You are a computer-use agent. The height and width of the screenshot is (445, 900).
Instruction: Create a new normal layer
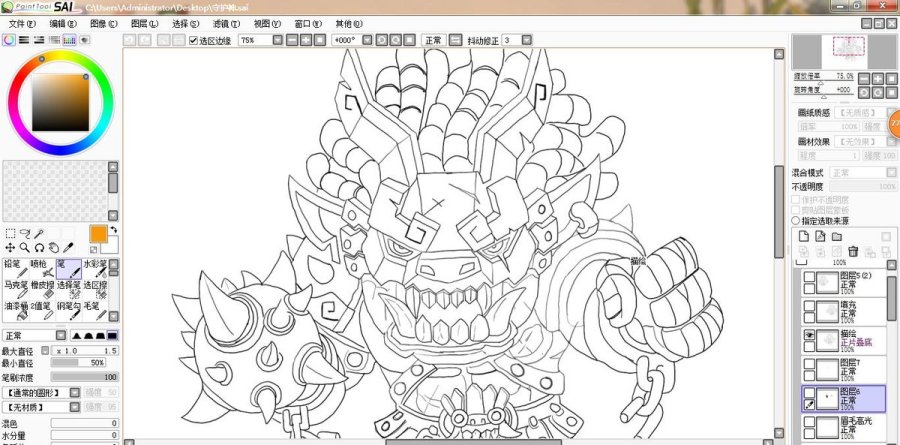point(804,236)
